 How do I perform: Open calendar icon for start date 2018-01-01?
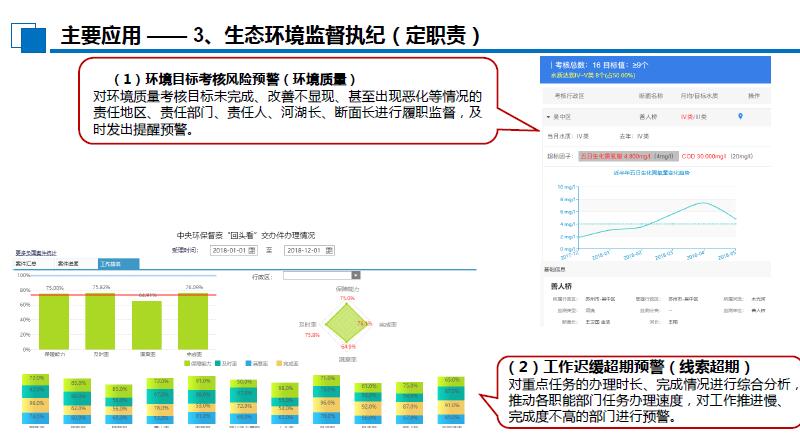coord(252,249)
